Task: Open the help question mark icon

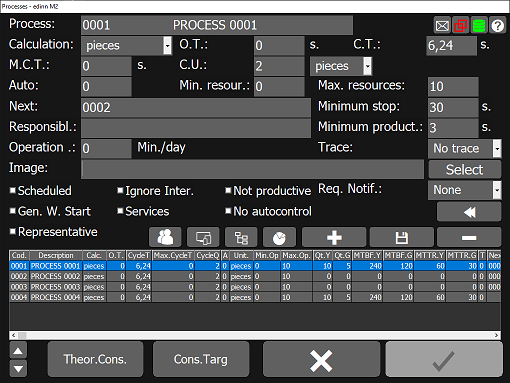Action: pos(498,25)
